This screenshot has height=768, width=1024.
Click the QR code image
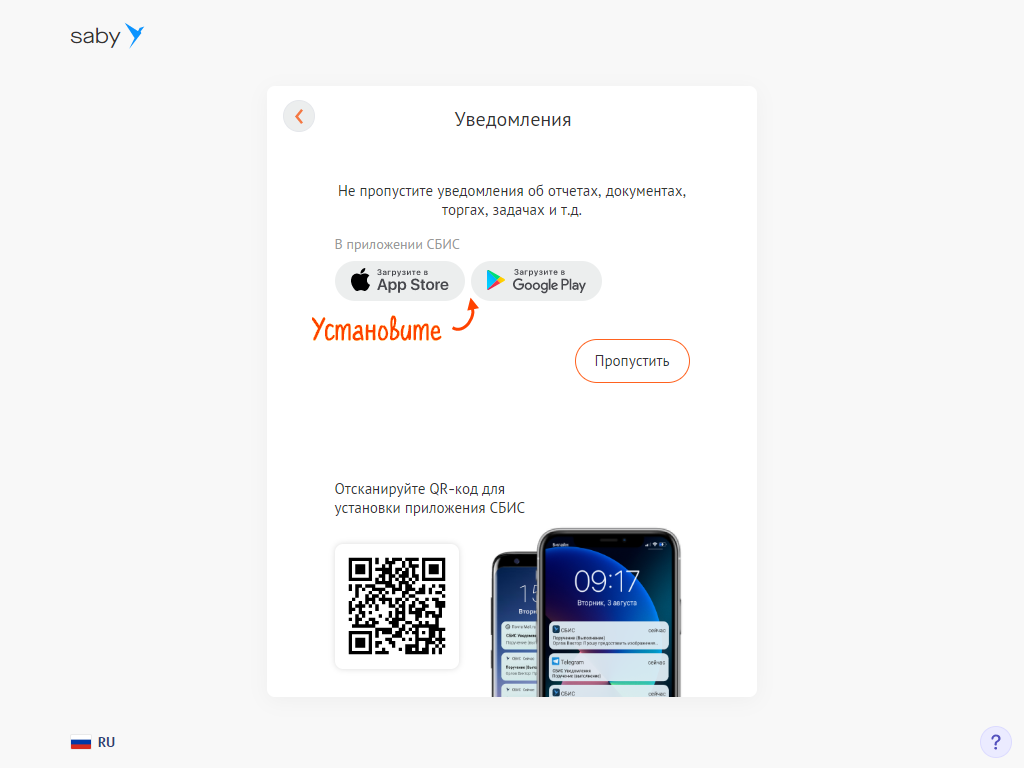coord(397,606)
